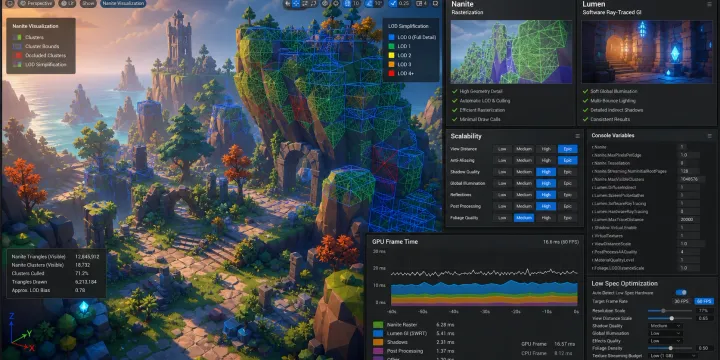Click the LOD 4+ red swatch

click(391, 73)
